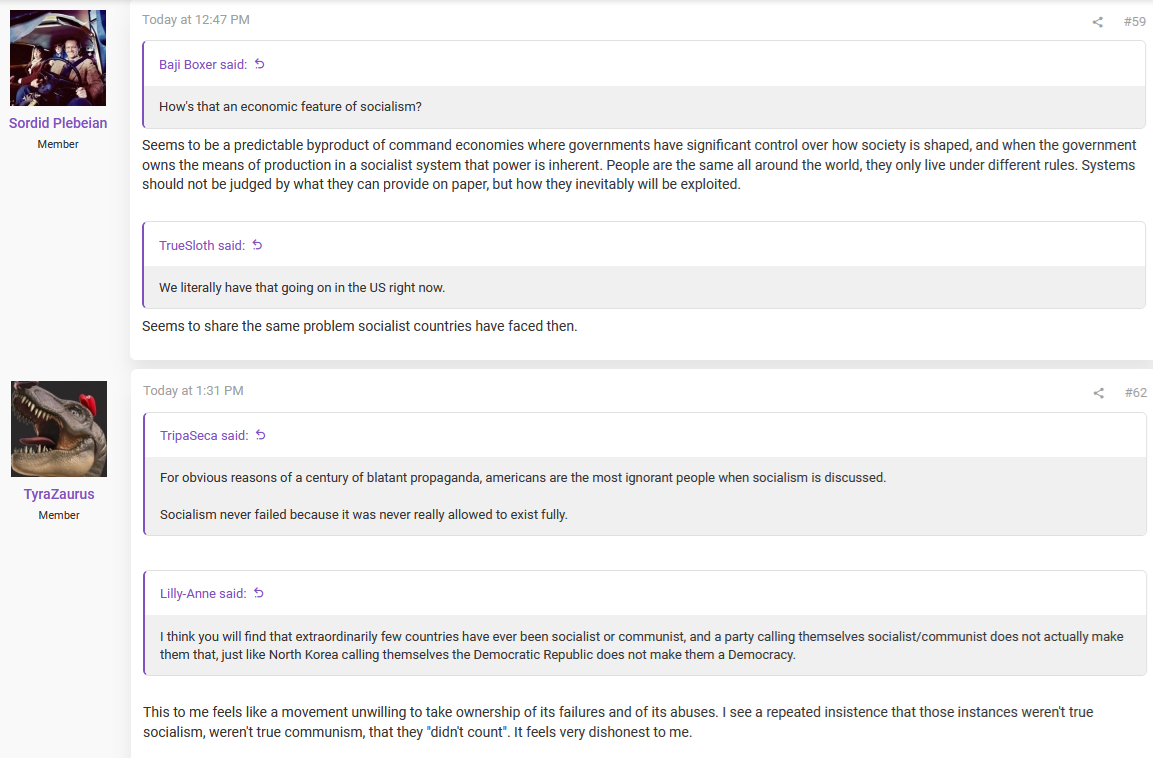Click the share icon on post #59
The height and width of the screenshot is (758, 1153).
(x=1097, y=22)
